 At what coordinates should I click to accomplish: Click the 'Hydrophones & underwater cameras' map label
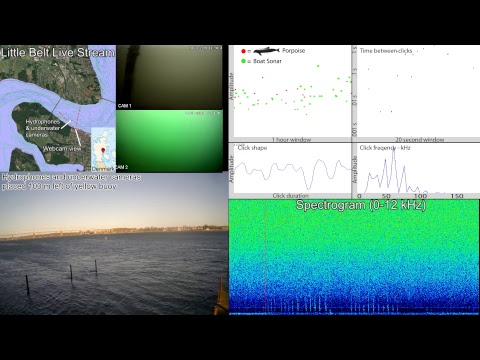tap(43, 128)
